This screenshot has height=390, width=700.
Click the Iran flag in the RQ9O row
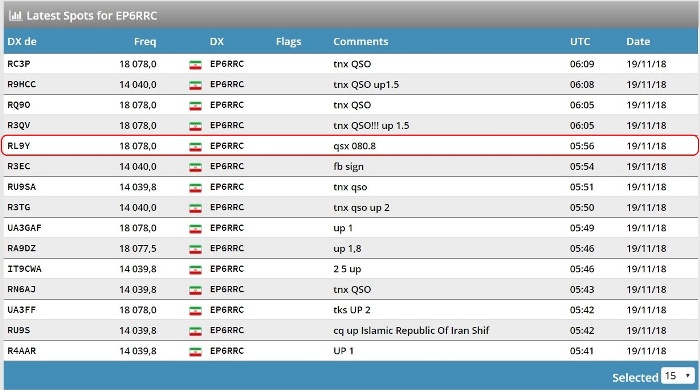point(195,106)
